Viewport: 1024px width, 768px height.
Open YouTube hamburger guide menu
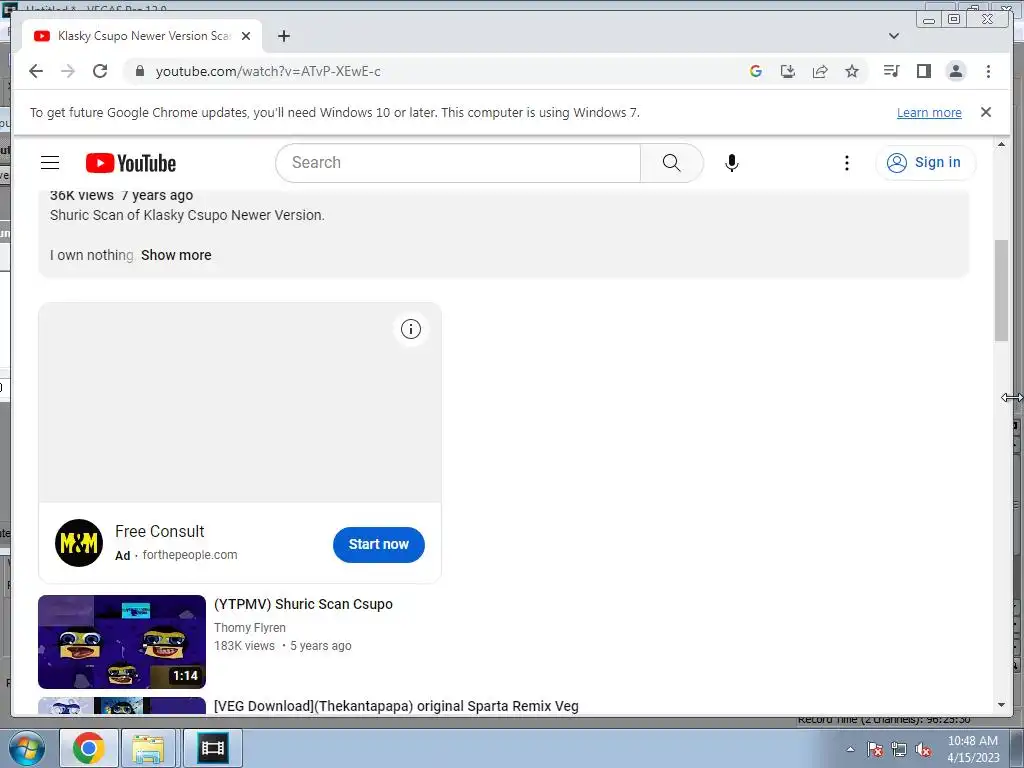50,163
